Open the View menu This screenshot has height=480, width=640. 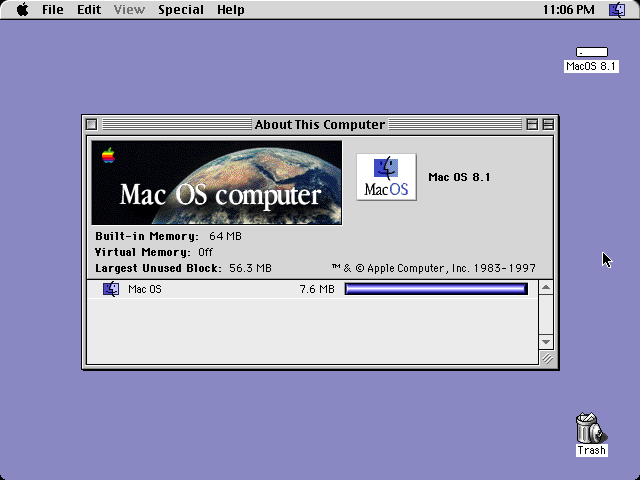pyautogui.click(x=129, y=9)
